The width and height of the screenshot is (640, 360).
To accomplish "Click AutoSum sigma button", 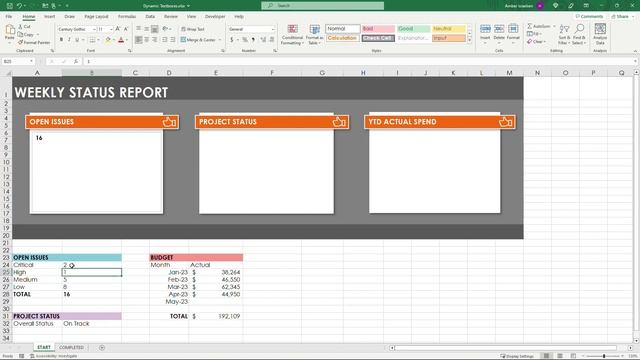I will pyautogui.click(x=538, y=26).
